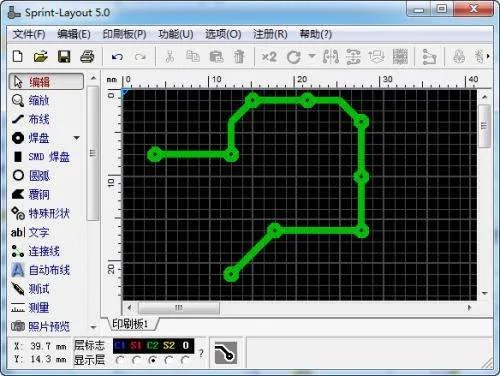Click the red S1 layer label

pos(136,346)
